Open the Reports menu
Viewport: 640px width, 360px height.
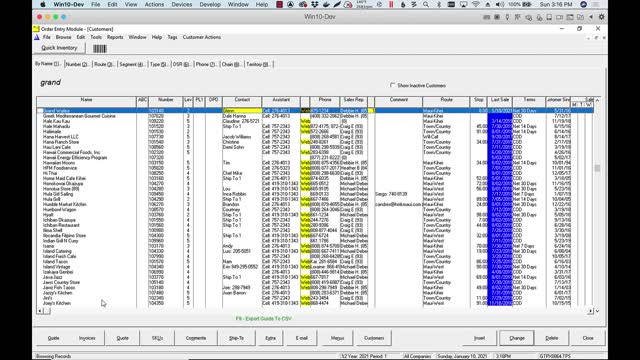pyautogui.click(x=115, y=37)
